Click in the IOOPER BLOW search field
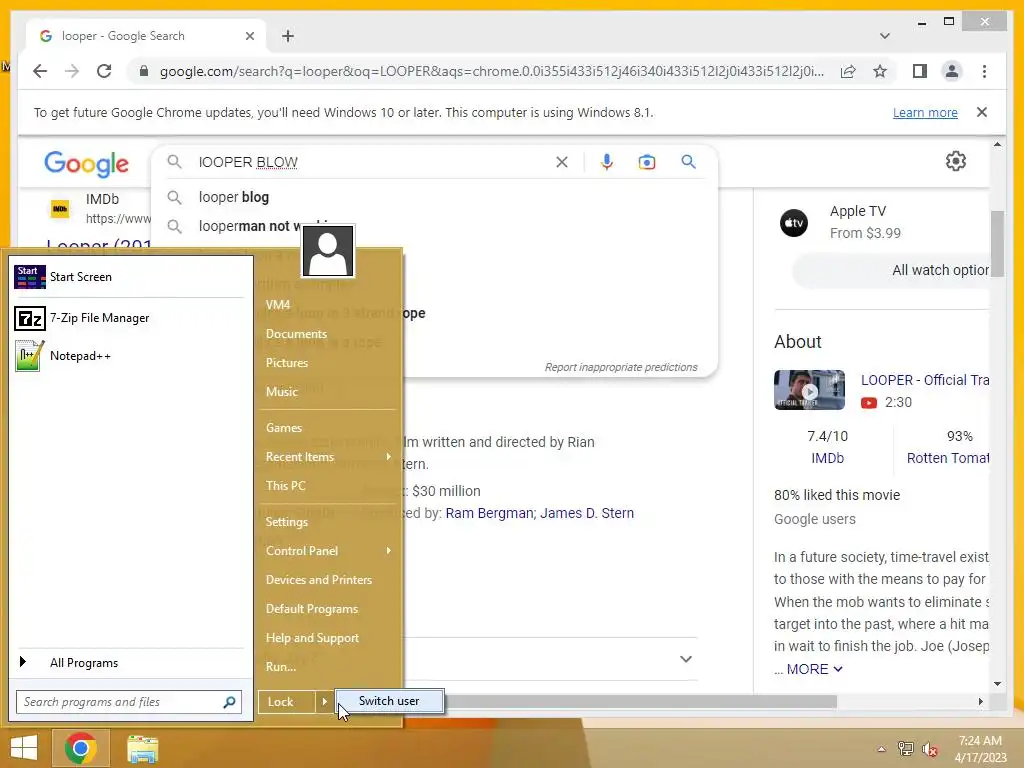This screenshot has width=1024, height=768. [372, 162]
